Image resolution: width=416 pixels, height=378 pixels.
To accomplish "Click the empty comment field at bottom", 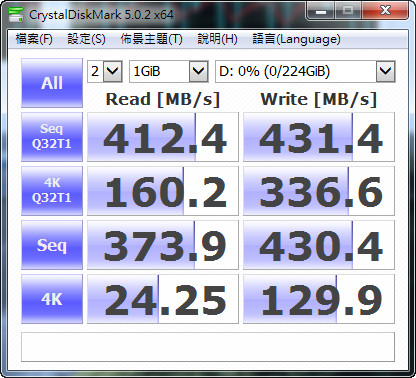I will pyautogui.click(x=208, y=347).
